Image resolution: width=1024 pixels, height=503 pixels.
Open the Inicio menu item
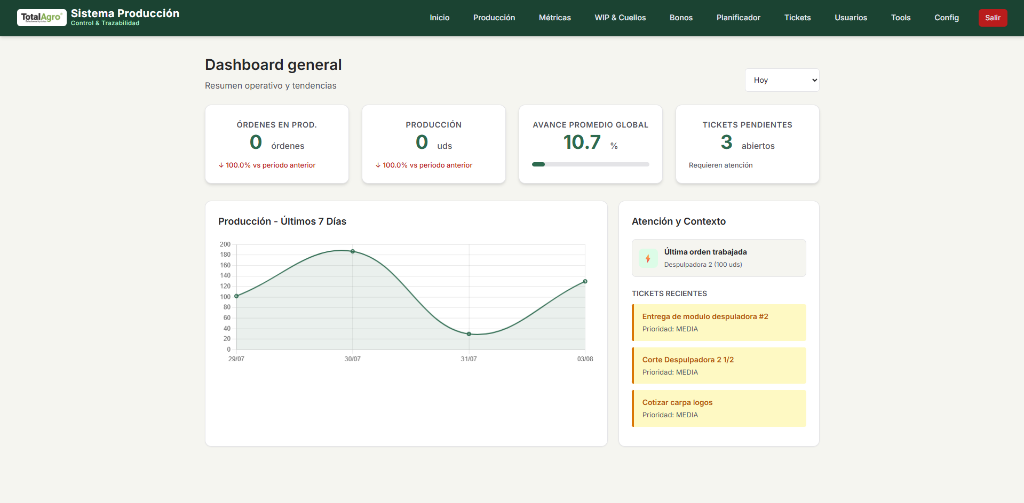coord(440,18)
